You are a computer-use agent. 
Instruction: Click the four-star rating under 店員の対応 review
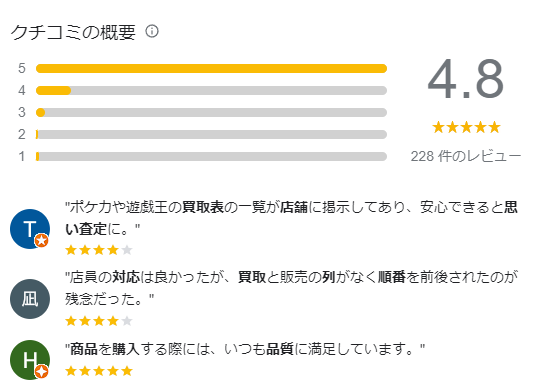click(99, 321)
